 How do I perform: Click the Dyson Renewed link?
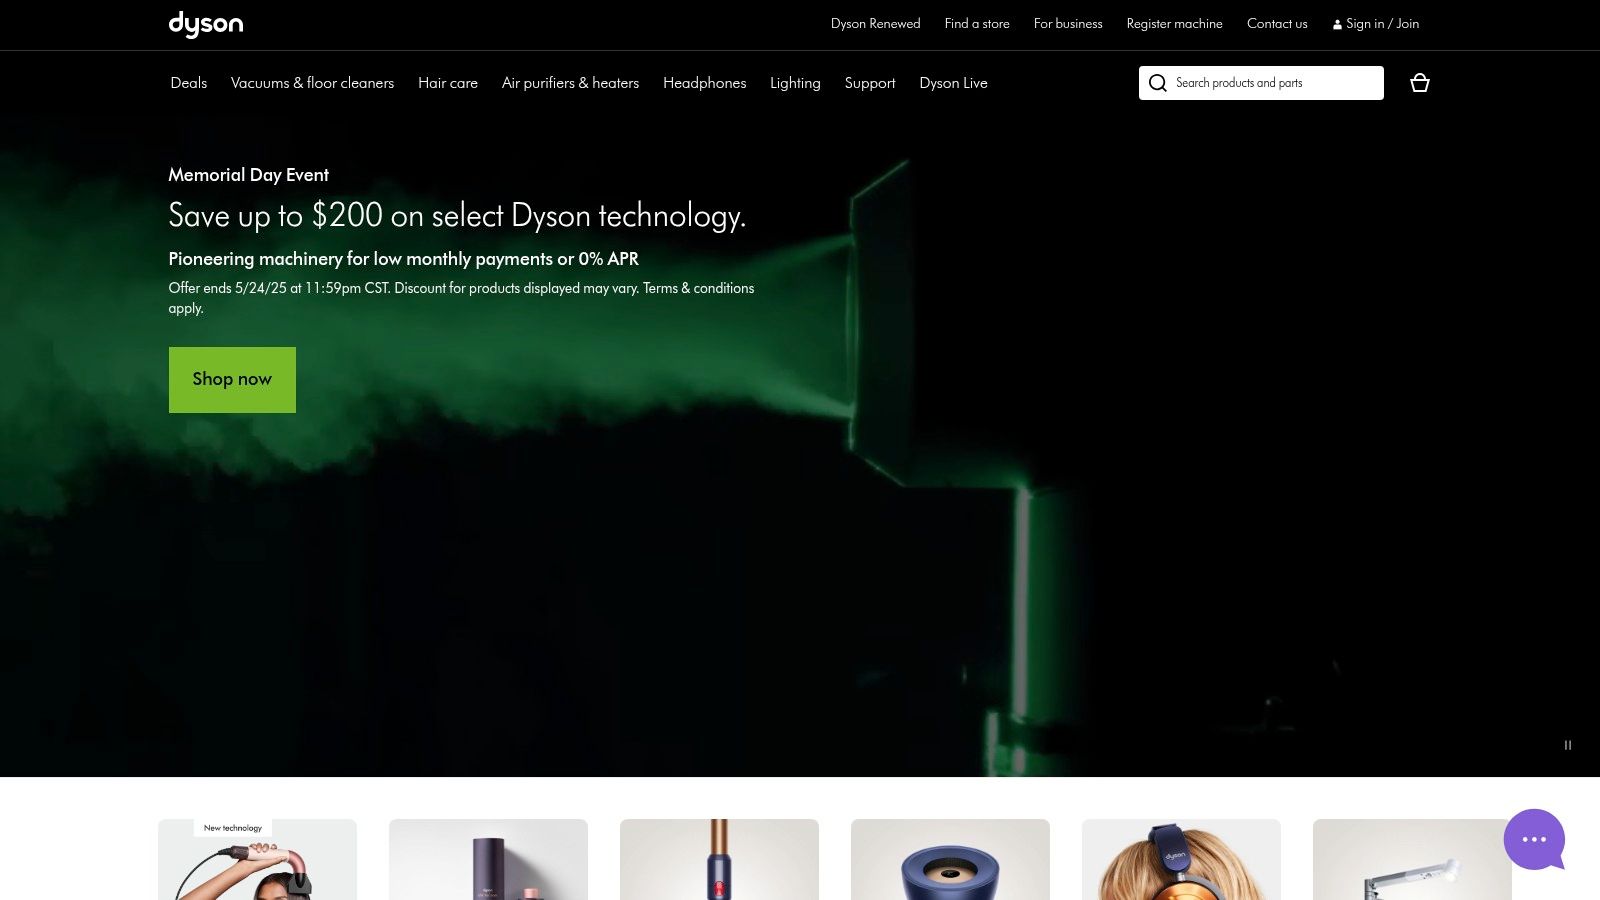pyautogui.click(x=875, y=24)
